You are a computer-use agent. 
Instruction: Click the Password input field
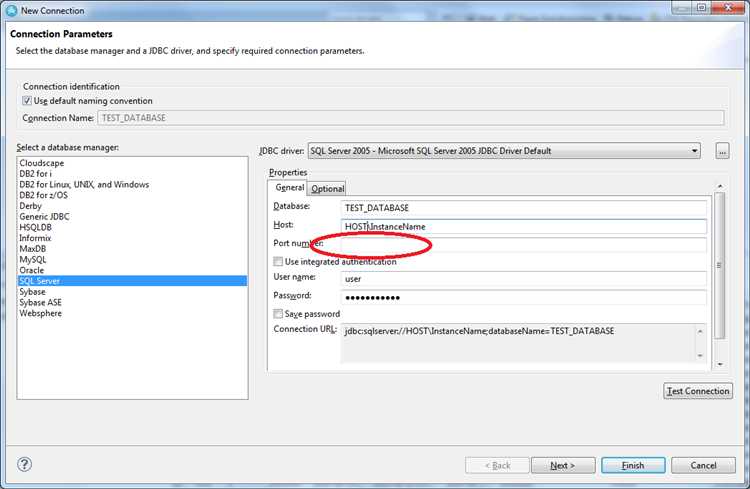(524, 297)
